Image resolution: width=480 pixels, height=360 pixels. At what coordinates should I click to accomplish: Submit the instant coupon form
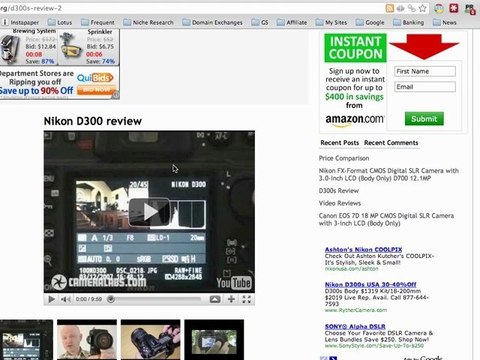(424, 119)
